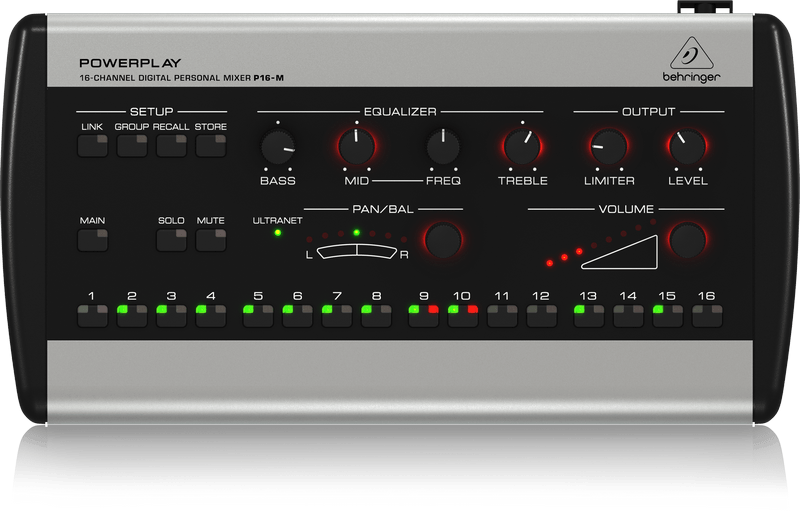Viewport: 800px width, 513px height.
Task: Select channel 16 button
Action: click(x=707, y=317)
